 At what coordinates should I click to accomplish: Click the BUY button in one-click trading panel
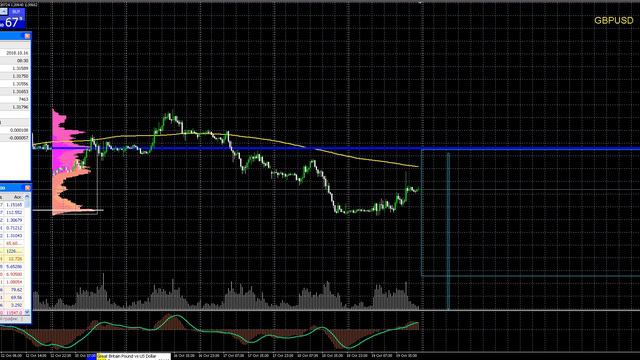pos(16,12)
